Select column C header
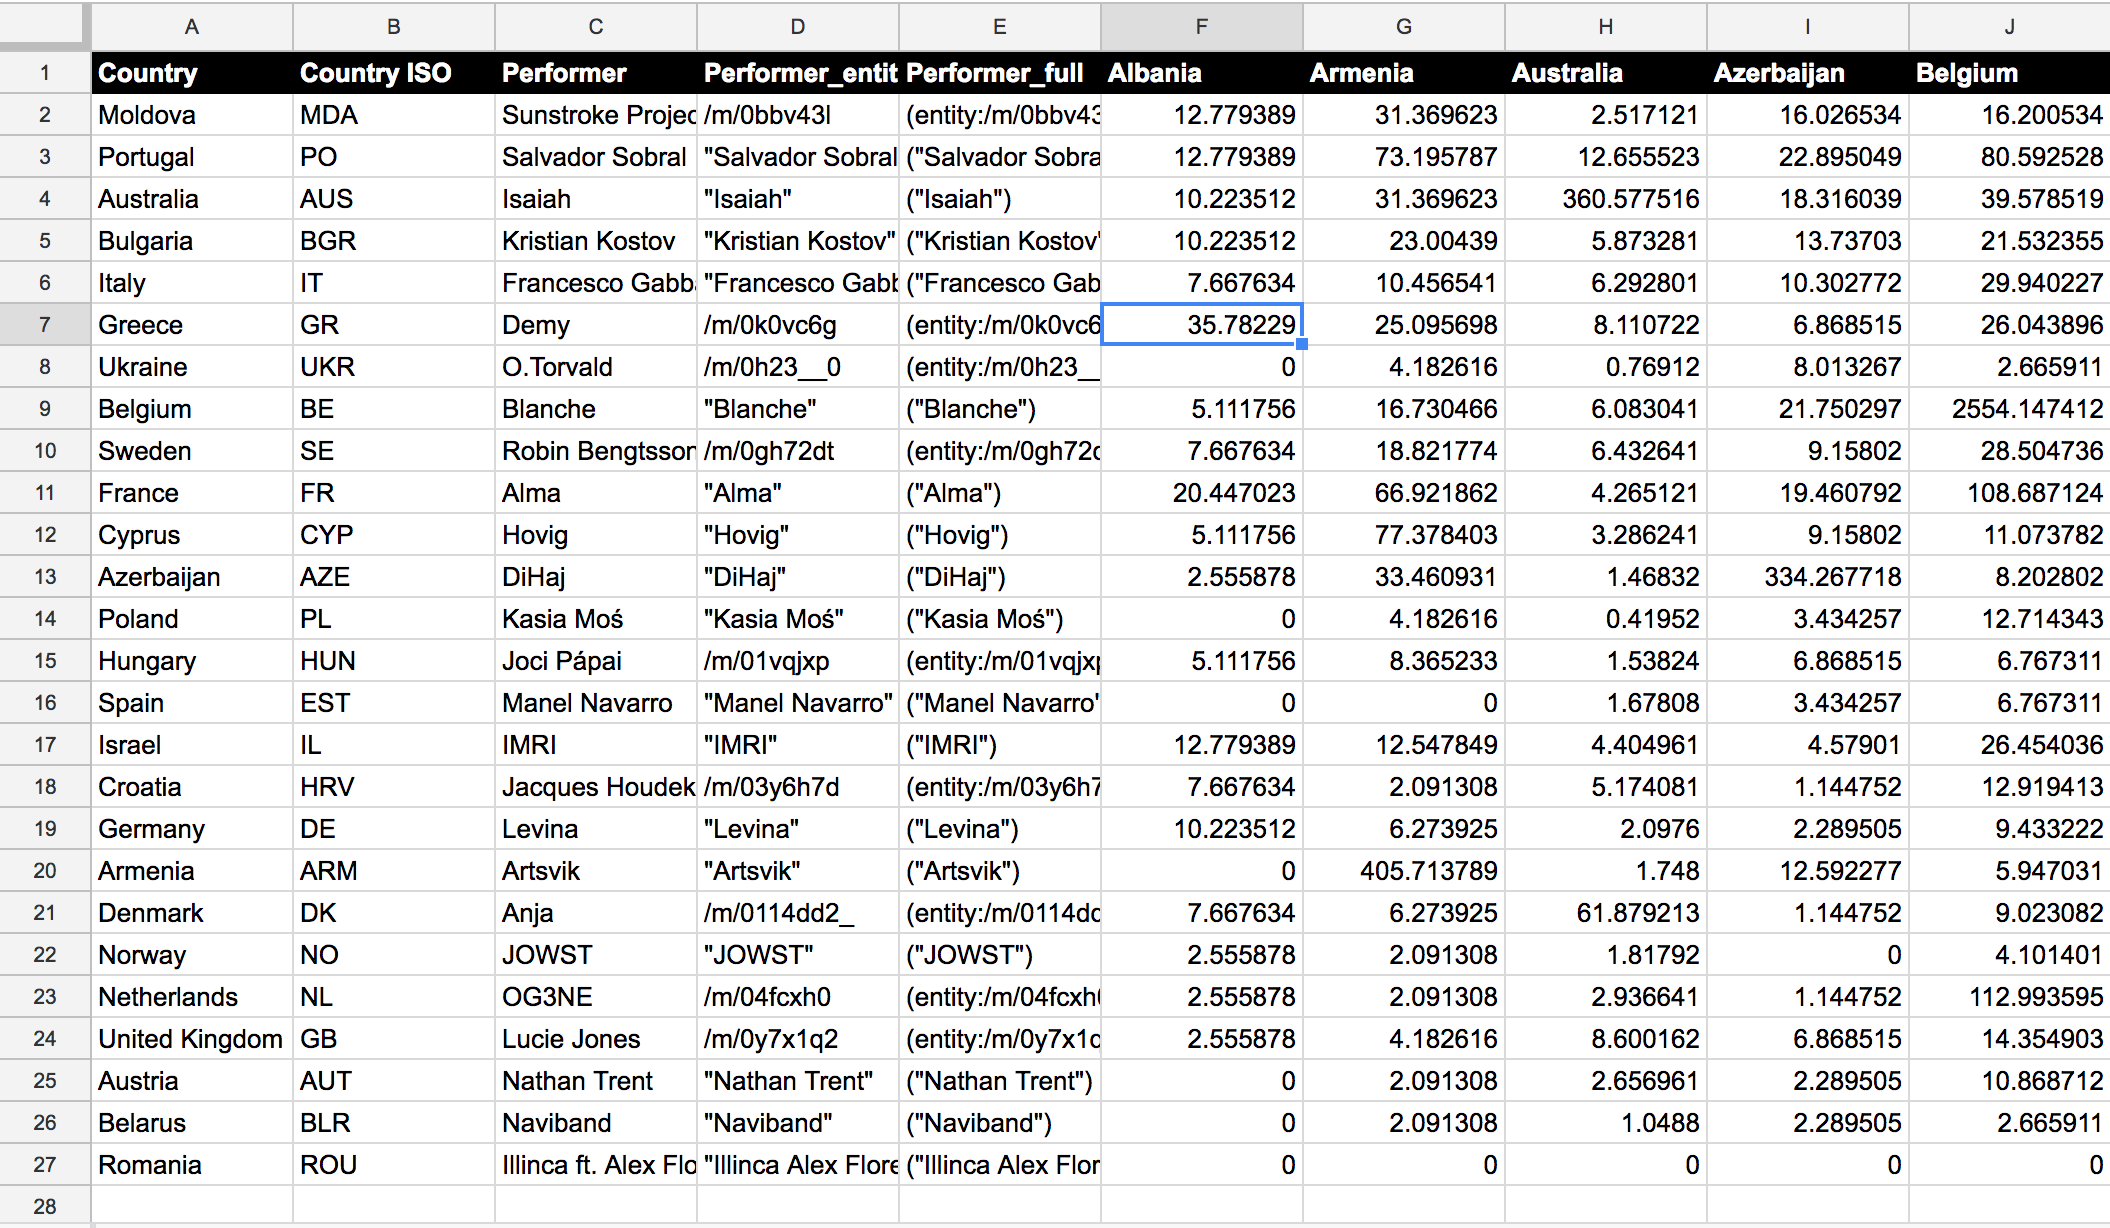This screenshot has height=1228, width=2110. pyautogui.click(x=595, y=27)
